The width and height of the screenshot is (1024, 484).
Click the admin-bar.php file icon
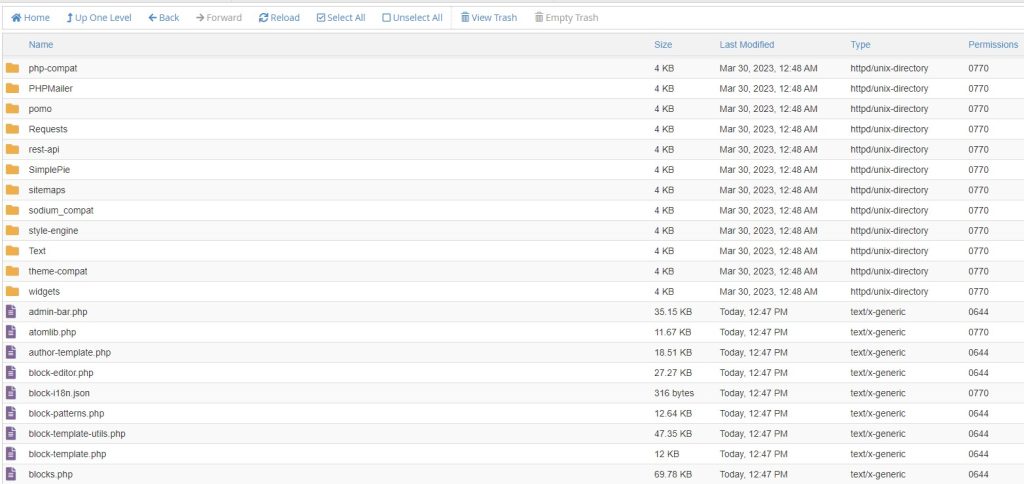tap(10, 312)
